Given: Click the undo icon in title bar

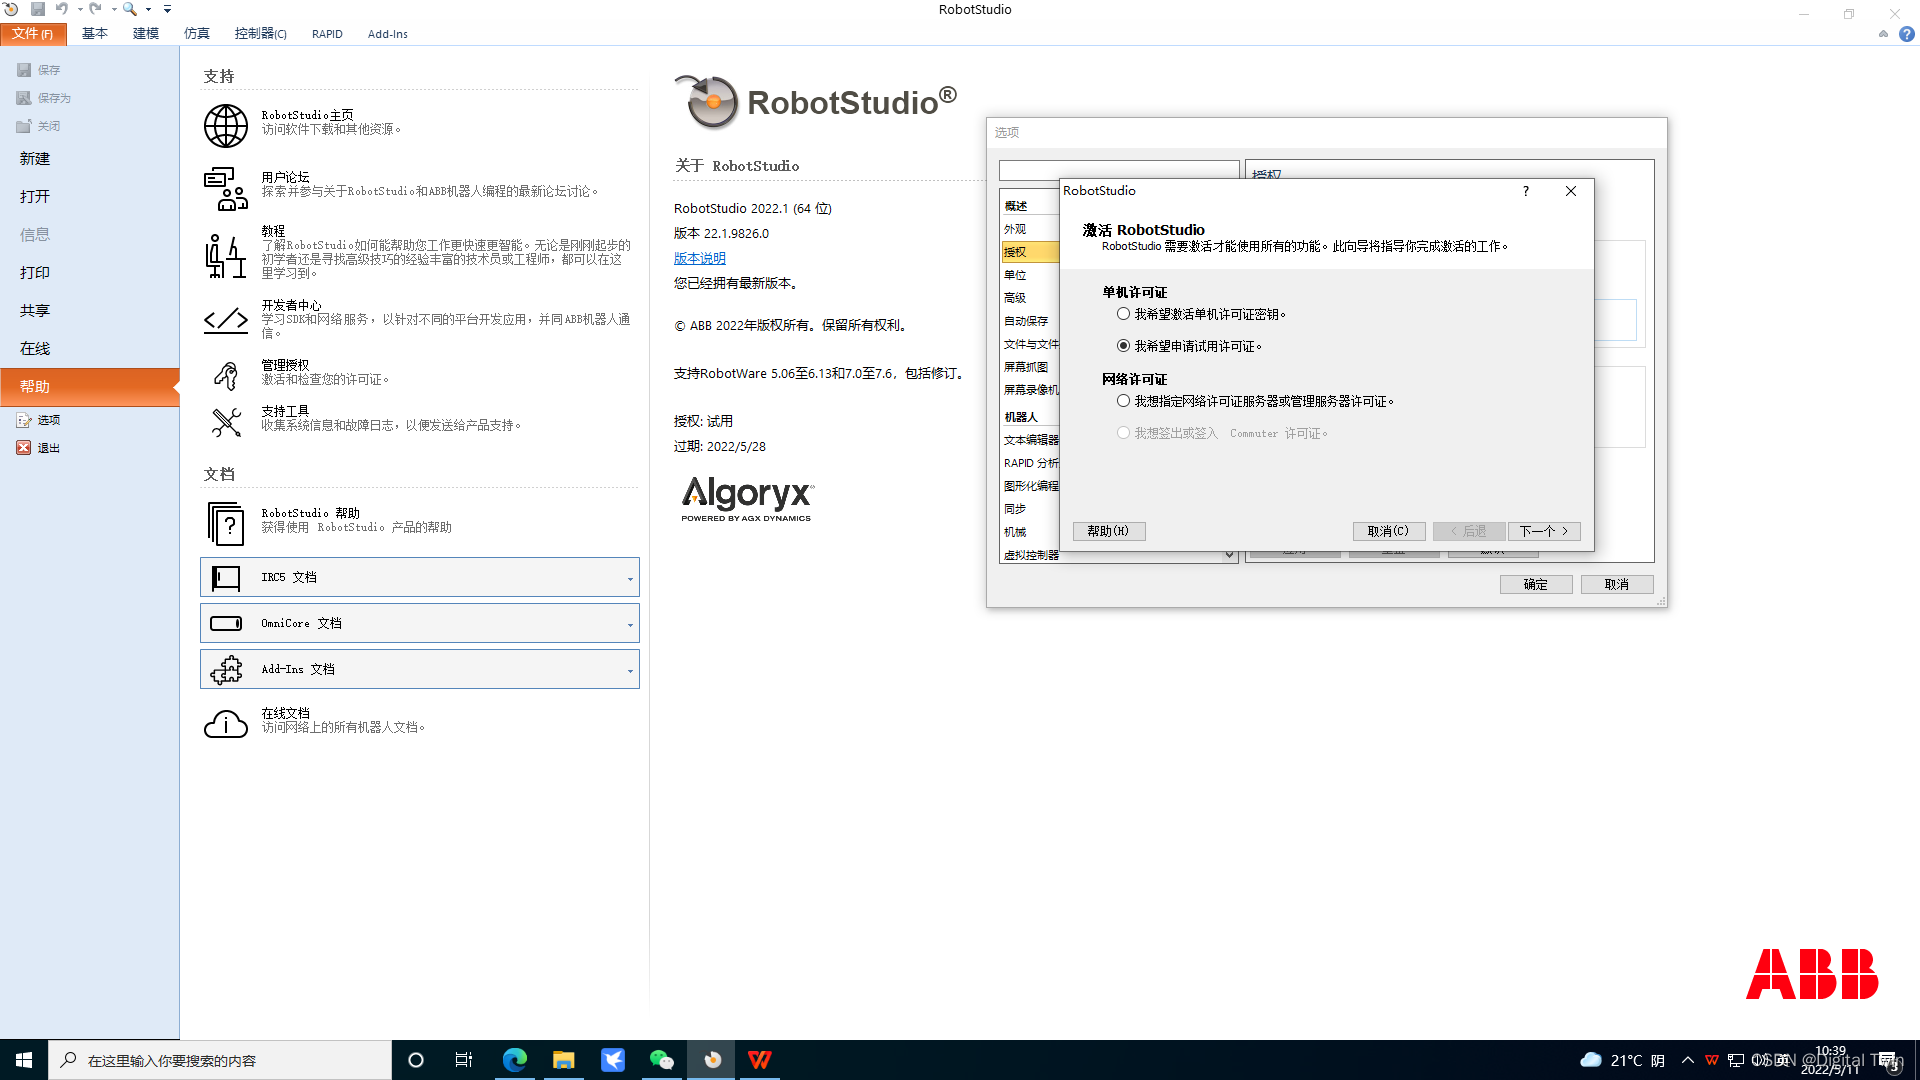Looking at the screenshot, I should [x=62, y=9].
